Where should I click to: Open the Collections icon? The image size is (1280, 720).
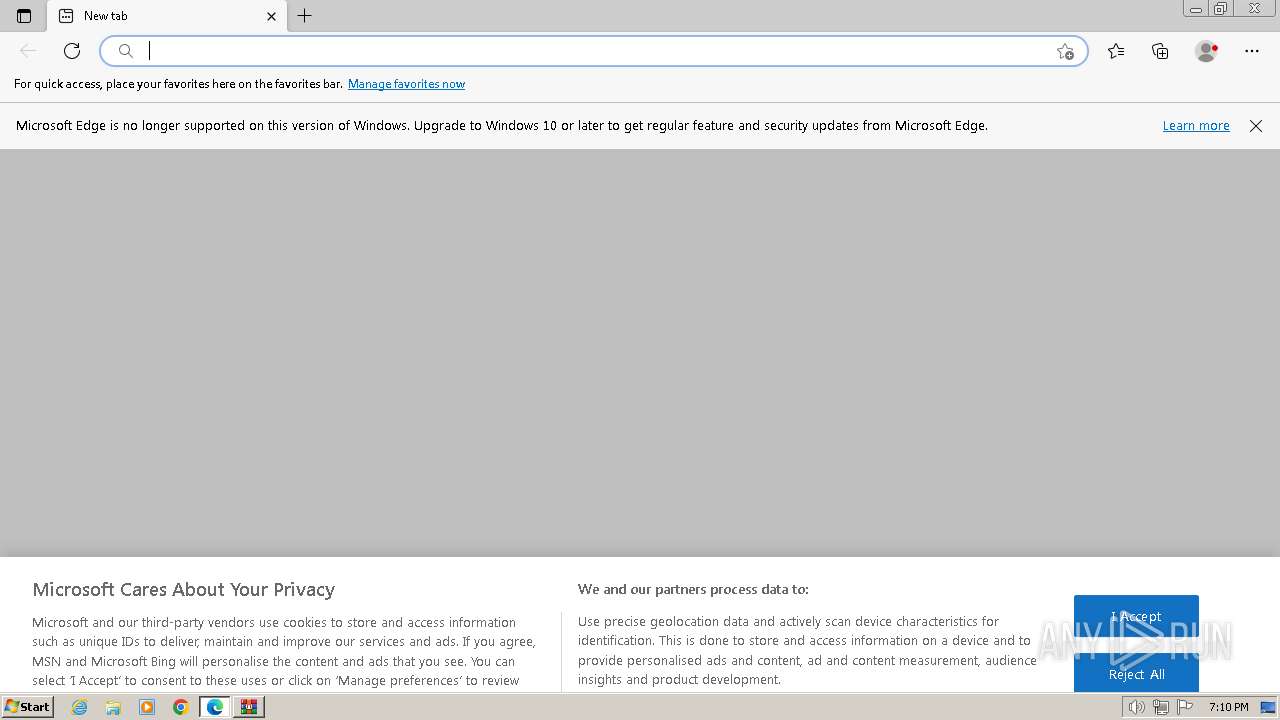click(x=1160, y=51)
